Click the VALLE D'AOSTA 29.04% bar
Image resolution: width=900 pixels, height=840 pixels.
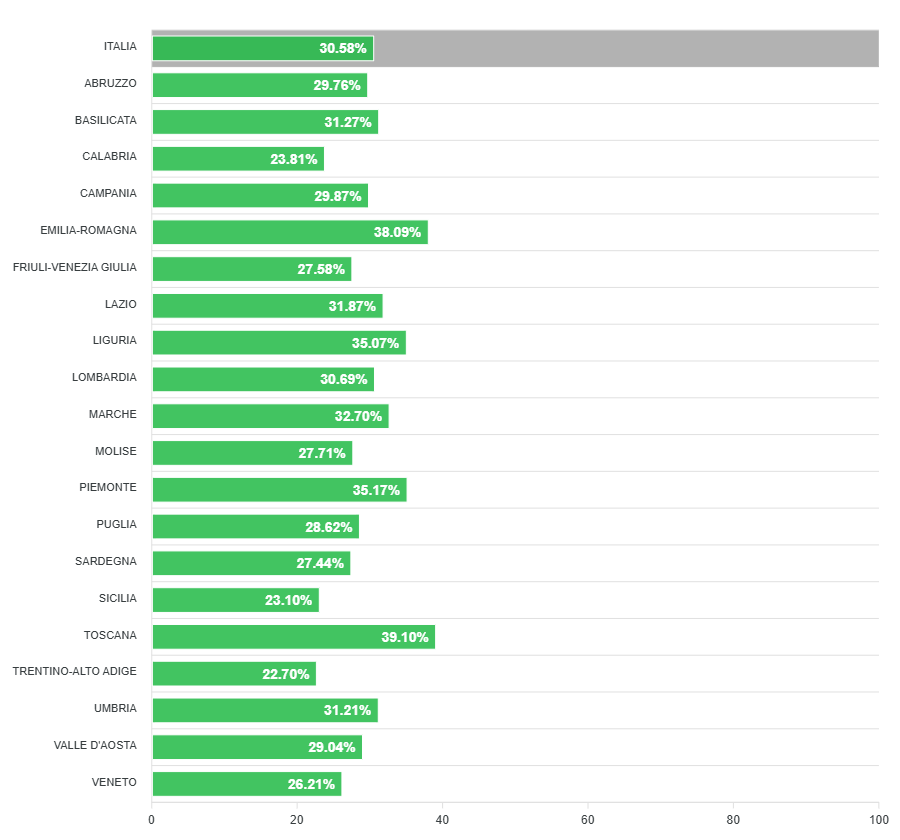pos(257,747)
